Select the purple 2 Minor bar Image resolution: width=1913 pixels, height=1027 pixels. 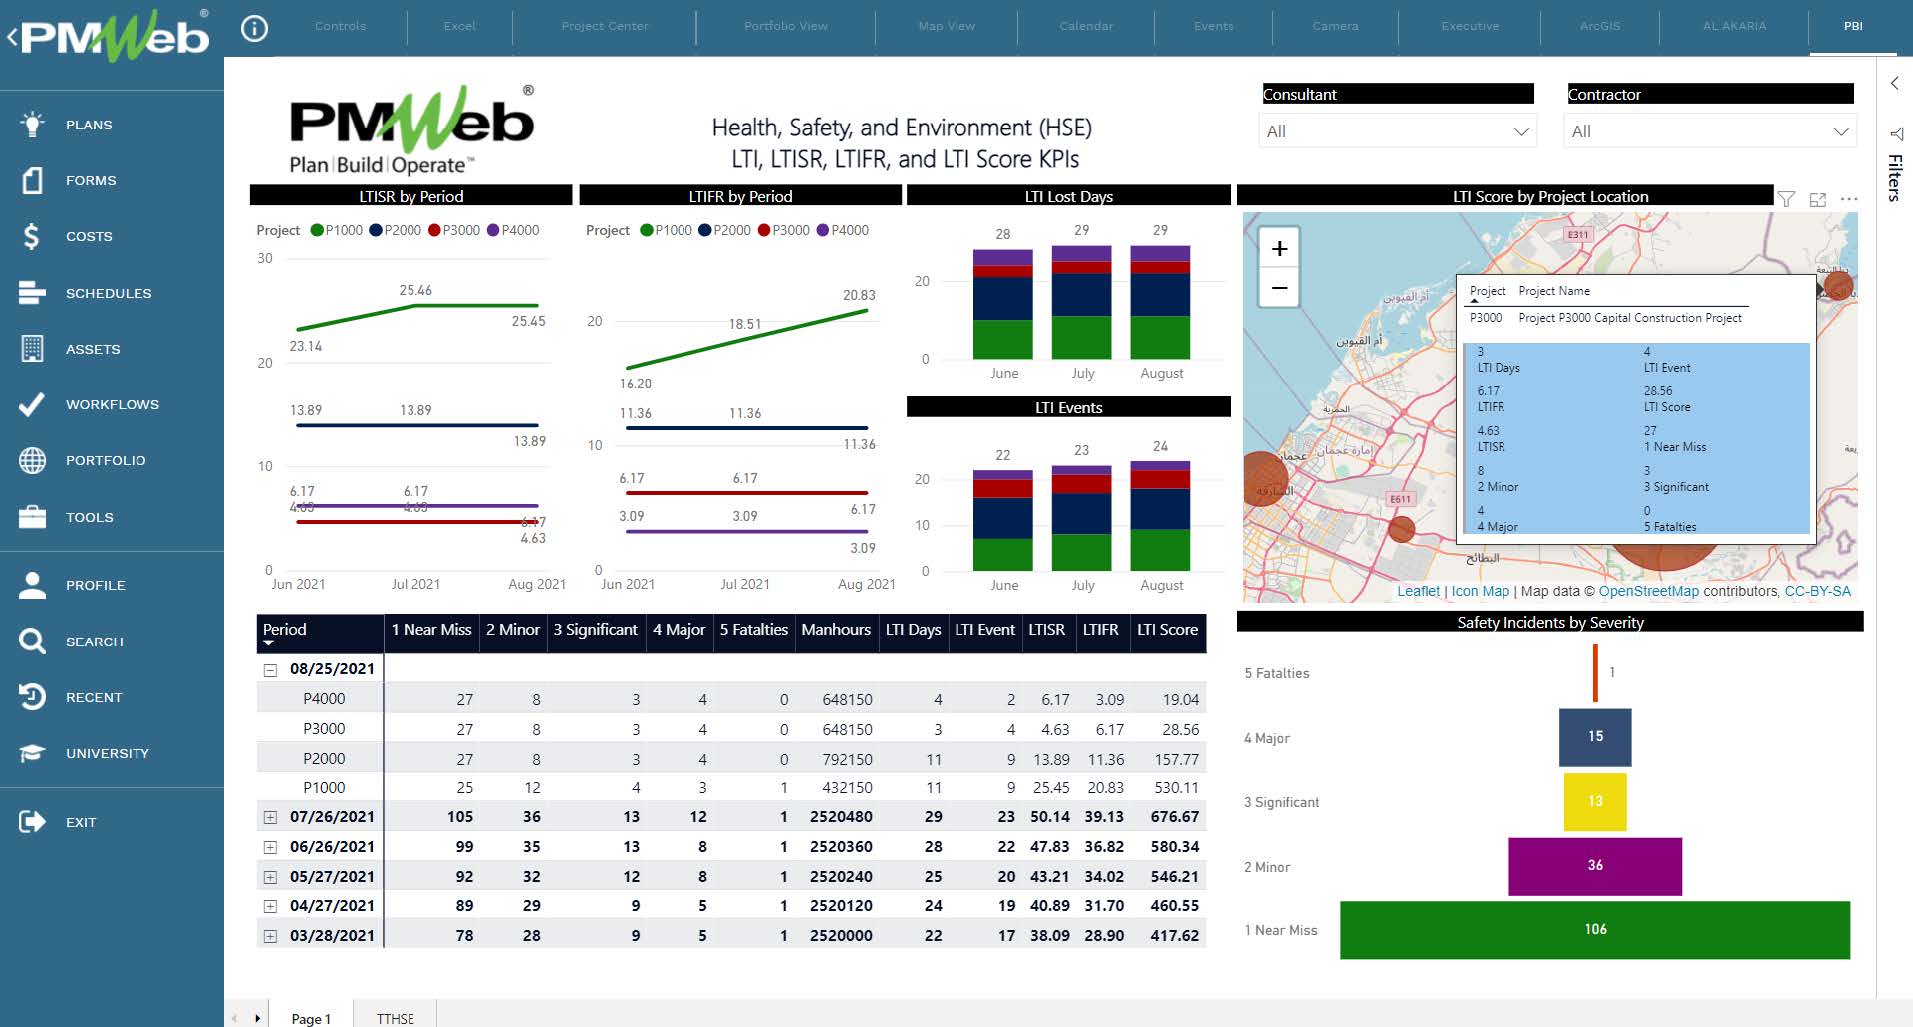(x=1595, y=866)
